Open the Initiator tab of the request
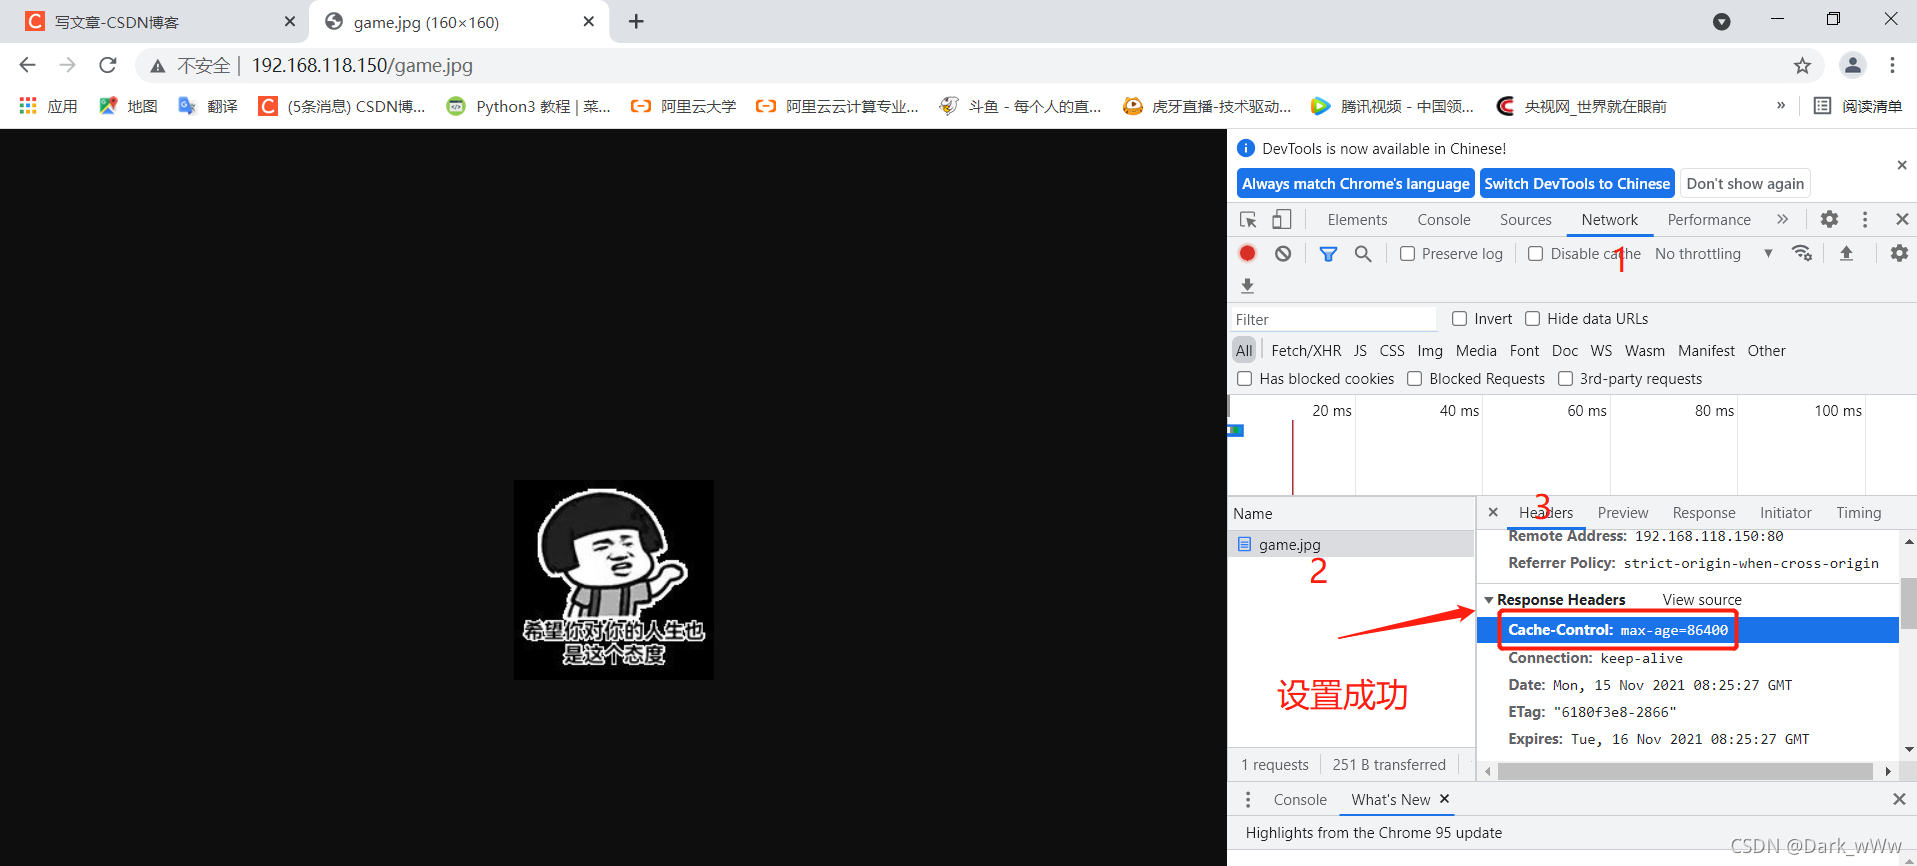The image size is (1917, 866). tap(1785, 513)
